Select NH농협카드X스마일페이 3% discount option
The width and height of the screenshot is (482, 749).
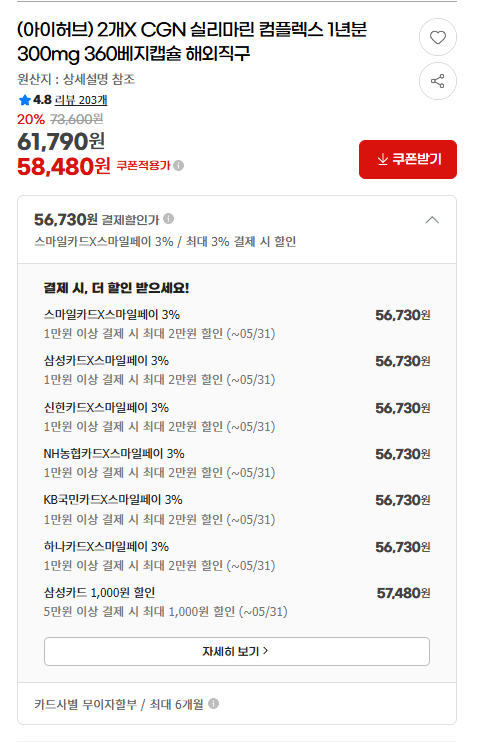click(x=237, y=463)
